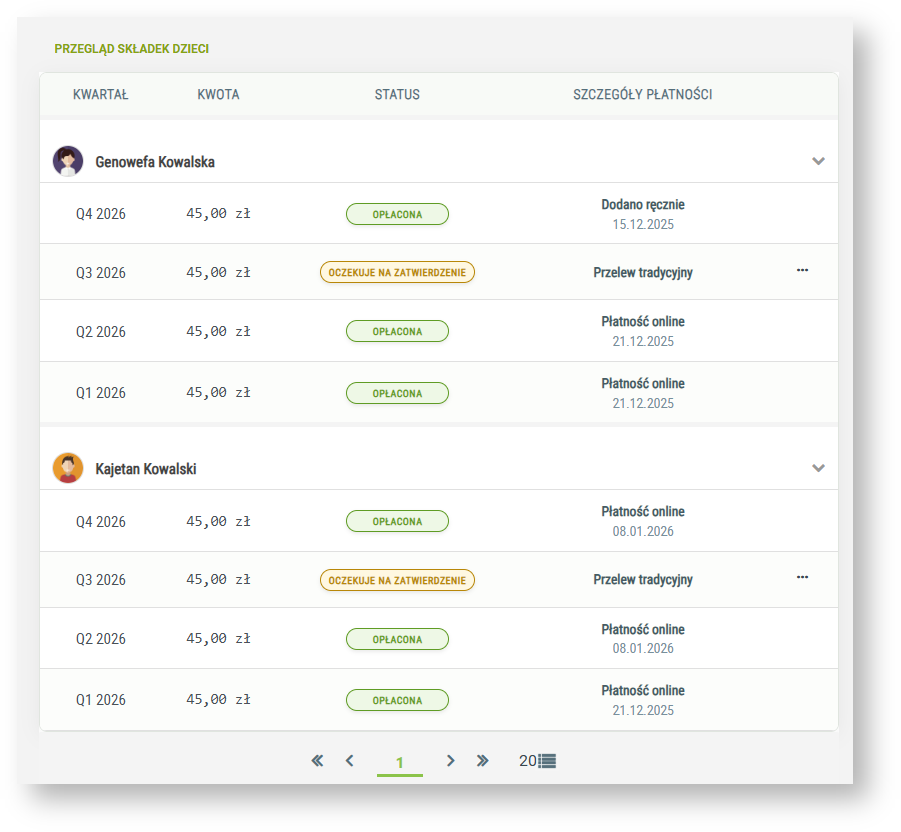Click the Szczegóły płatności column header
Viewport: 901px width, 832px height.
click(x=642, y=95)
